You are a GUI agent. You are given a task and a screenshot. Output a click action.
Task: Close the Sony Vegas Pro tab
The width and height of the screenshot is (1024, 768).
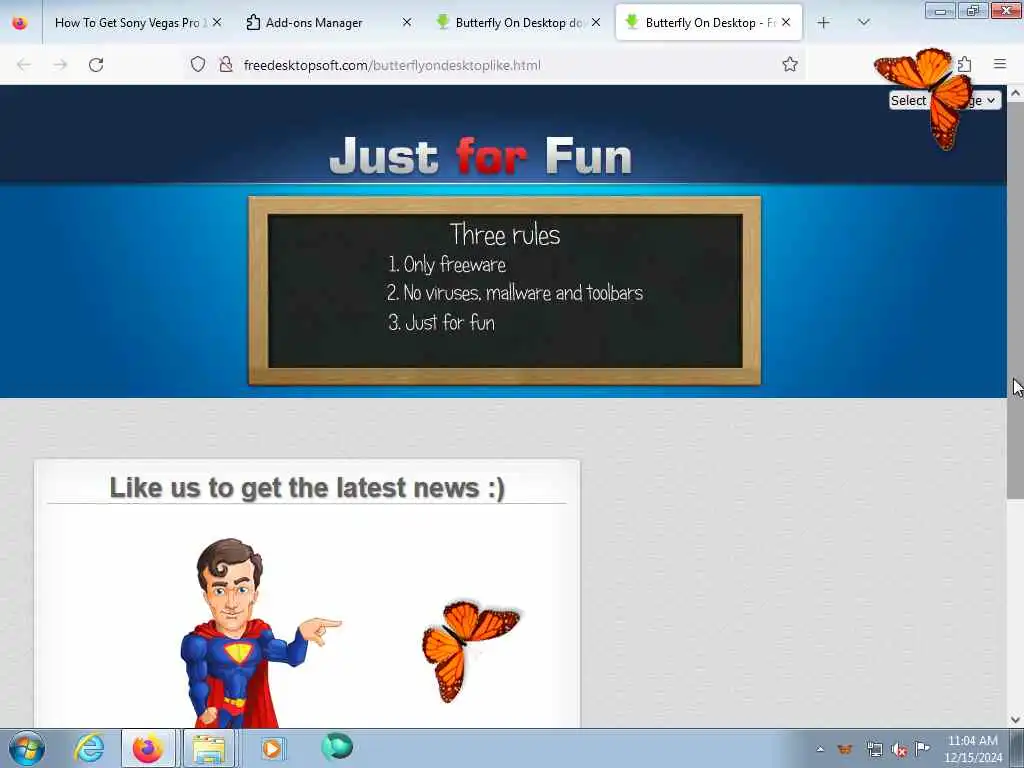click(x=217, y=22)
